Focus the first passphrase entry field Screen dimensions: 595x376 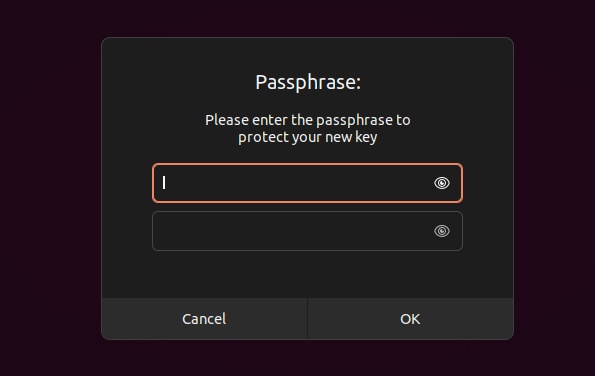(307, 183)
